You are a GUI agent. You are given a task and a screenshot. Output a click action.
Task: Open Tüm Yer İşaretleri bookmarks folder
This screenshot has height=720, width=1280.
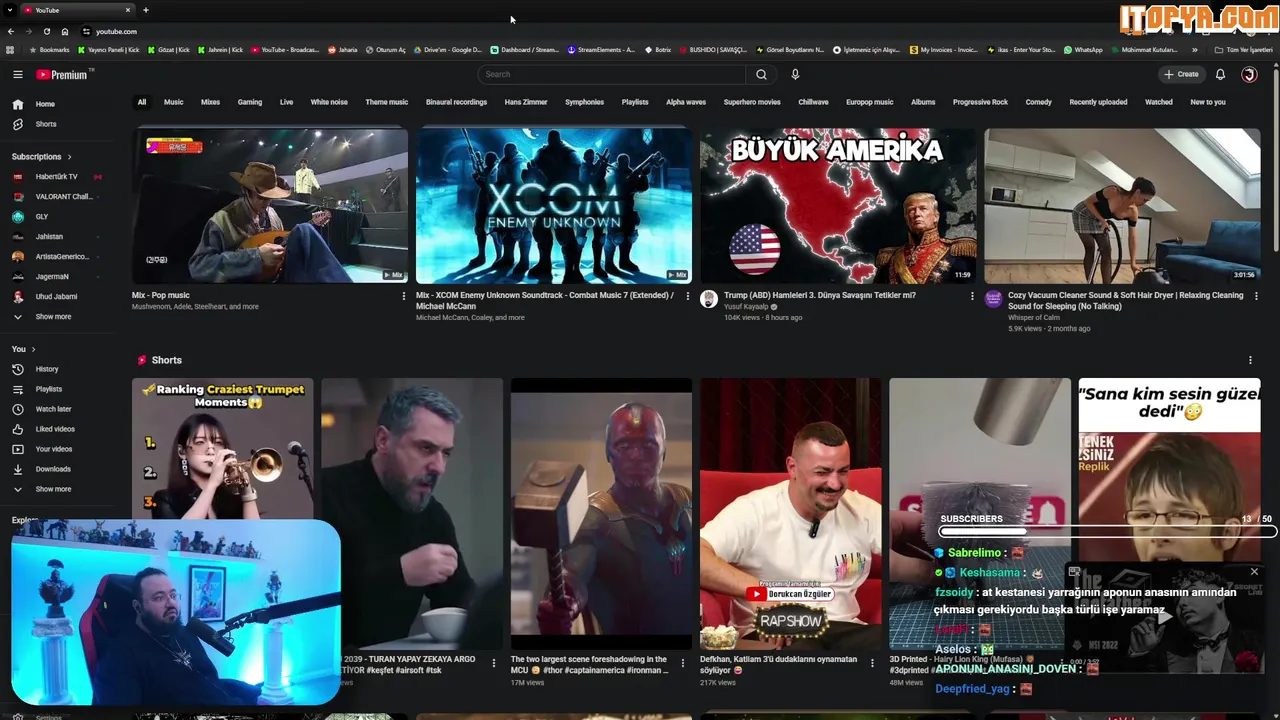(1243, 50)
